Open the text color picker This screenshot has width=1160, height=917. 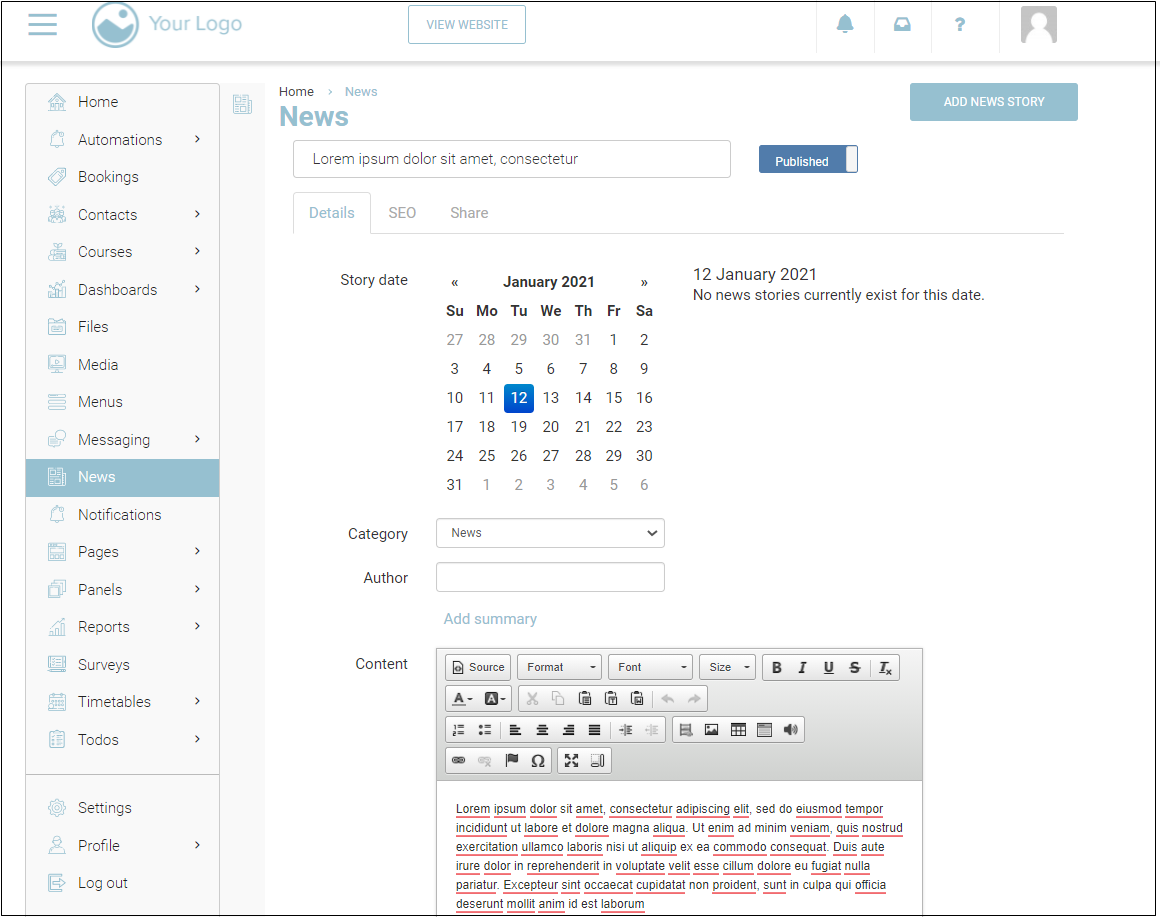pos(461,699)
